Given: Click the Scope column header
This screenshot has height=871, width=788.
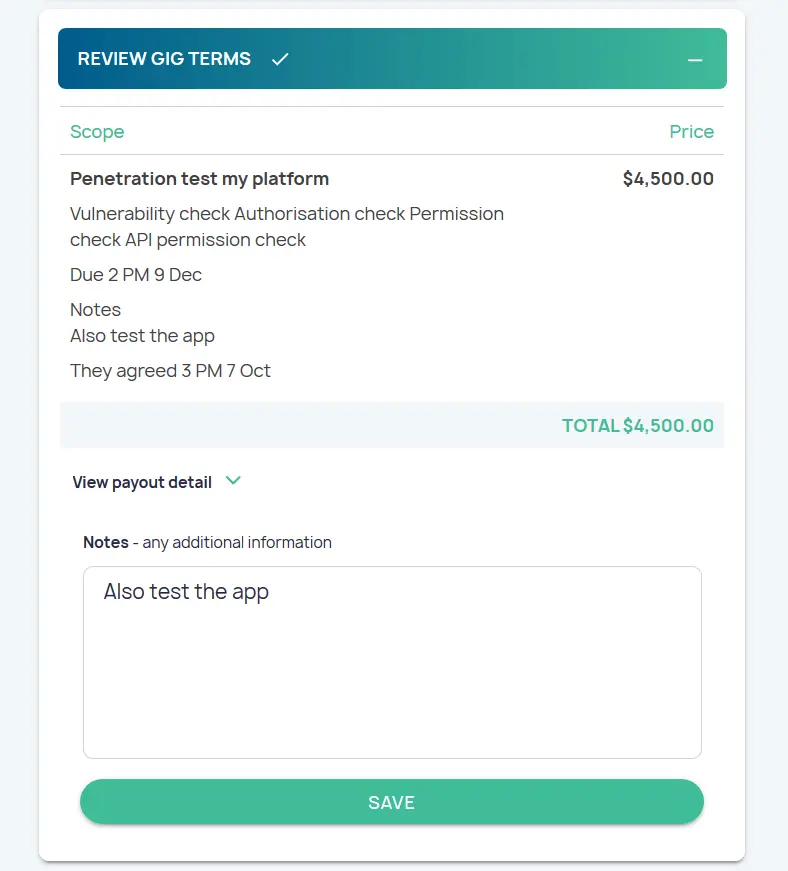Looking at the screenshot, I should click(97, 132).
